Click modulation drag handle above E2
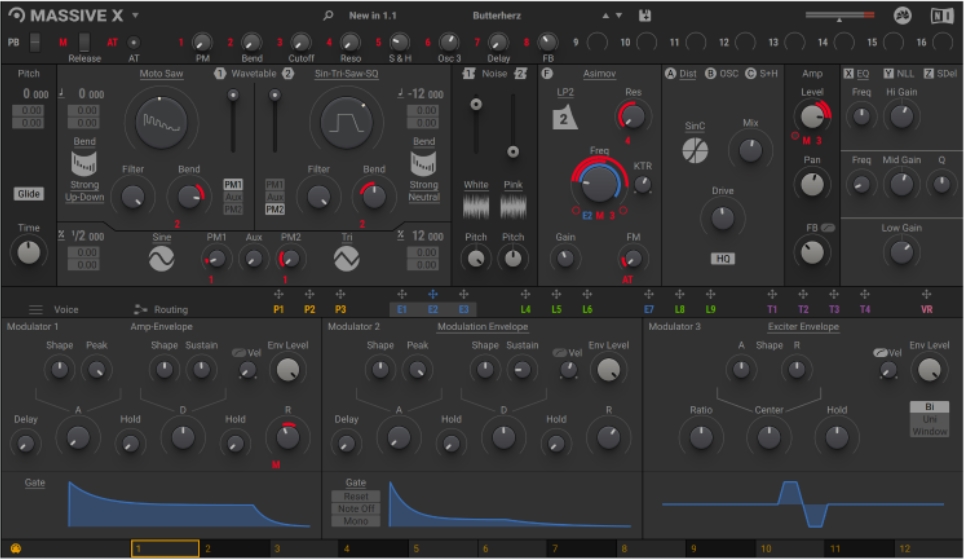The width and height of the screenshot is (964, 559). point(433,295)
